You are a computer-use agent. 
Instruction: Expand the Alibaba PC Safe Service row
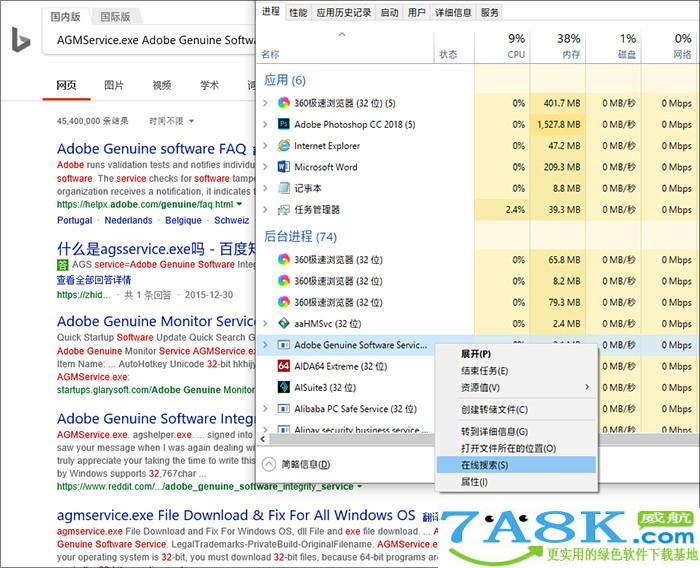click(266, 409)
